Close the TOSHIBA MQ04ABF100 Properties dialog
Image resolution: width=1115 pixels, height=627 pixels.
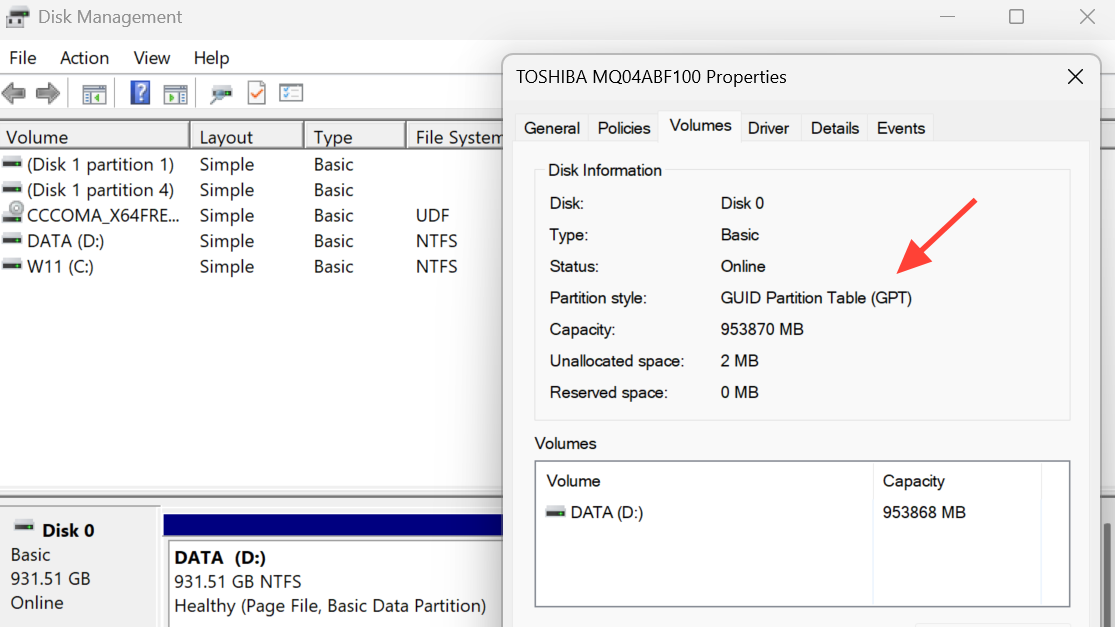pyautogui.click(x=1075, y=77)
